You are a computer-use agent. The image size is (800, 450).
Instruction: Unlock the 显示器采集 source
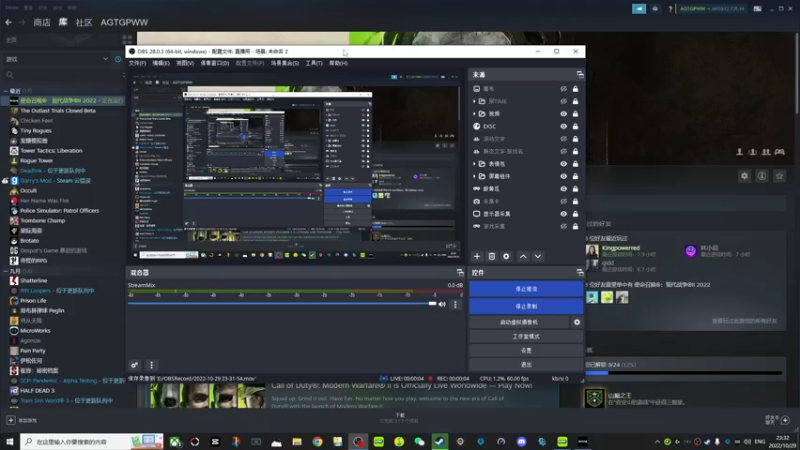(x=575, y=214)
